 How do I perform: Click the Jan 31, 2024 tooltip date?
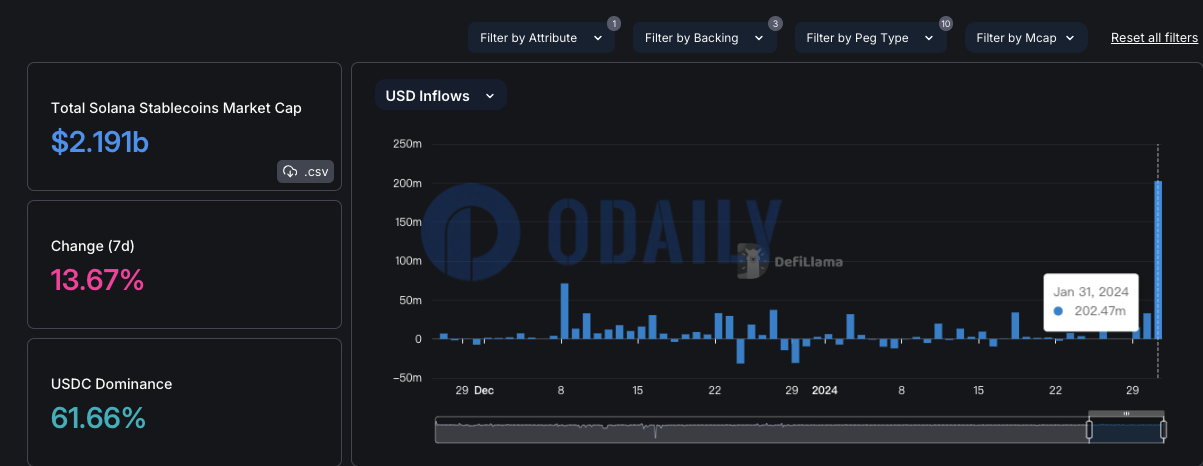1091,291
